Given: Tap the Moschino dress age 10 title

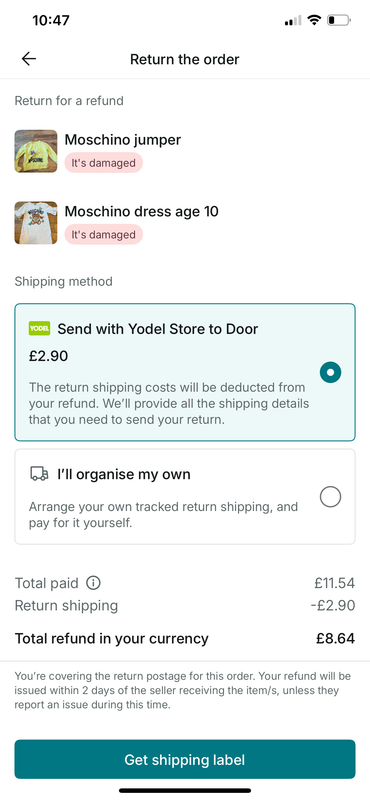Looking at the screenshot, I should [x=141, y=211].
